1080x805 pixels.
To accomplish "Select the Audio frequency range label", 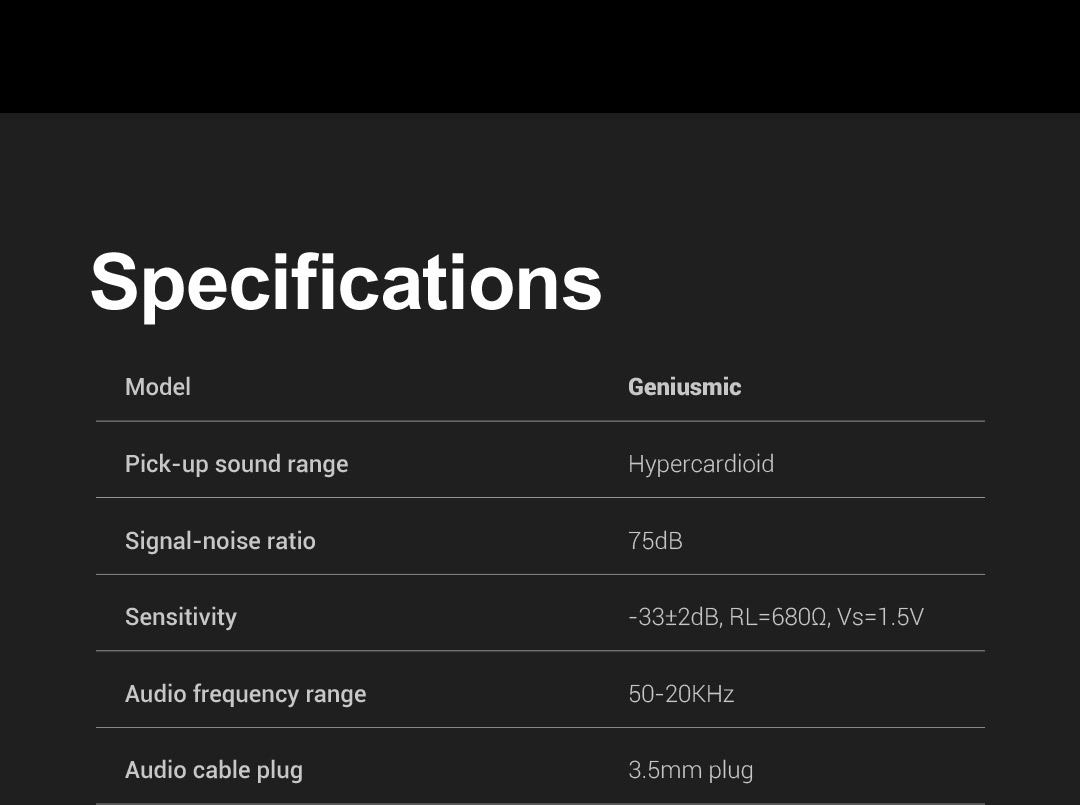I will tap(245, 694).
